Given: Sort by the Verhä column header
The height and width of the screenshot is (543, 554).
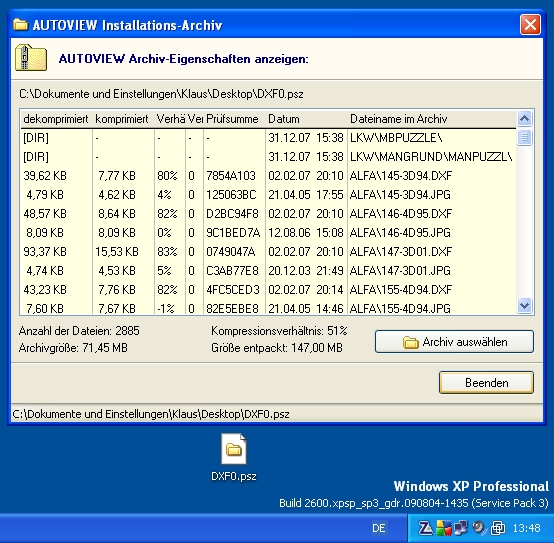Looking at the screenshot, I should pos(170,119).
